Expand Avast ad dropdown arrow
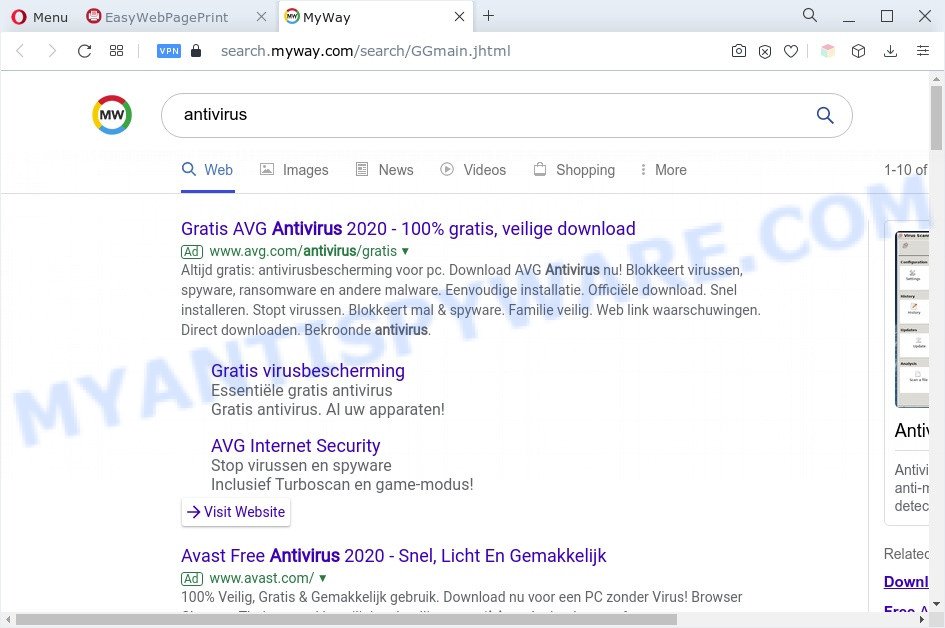 [x=322, y=579]
